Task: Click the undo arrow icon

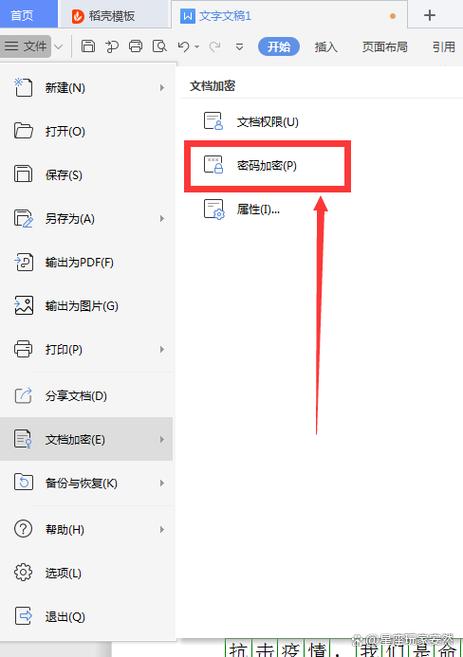Action: tap(184, 46)
